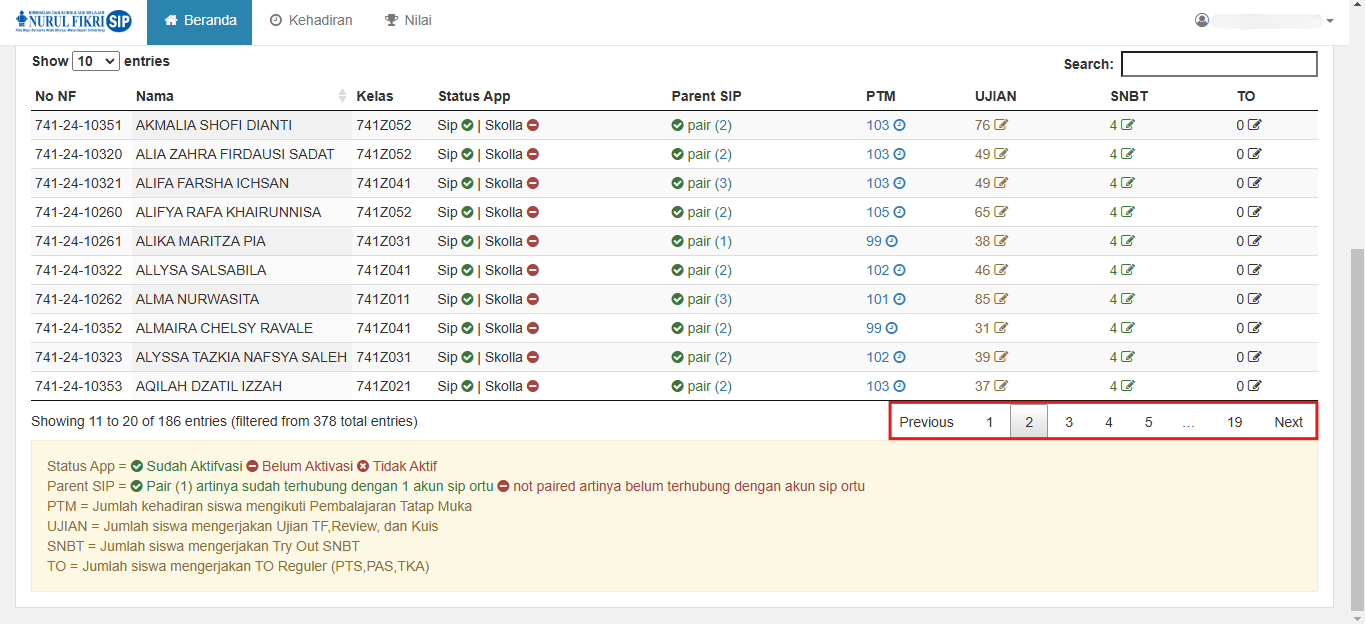Click Next pagination button
Image resolution: width=1365 pixels, height=624 pixels.
click(x=1288, y=422)
